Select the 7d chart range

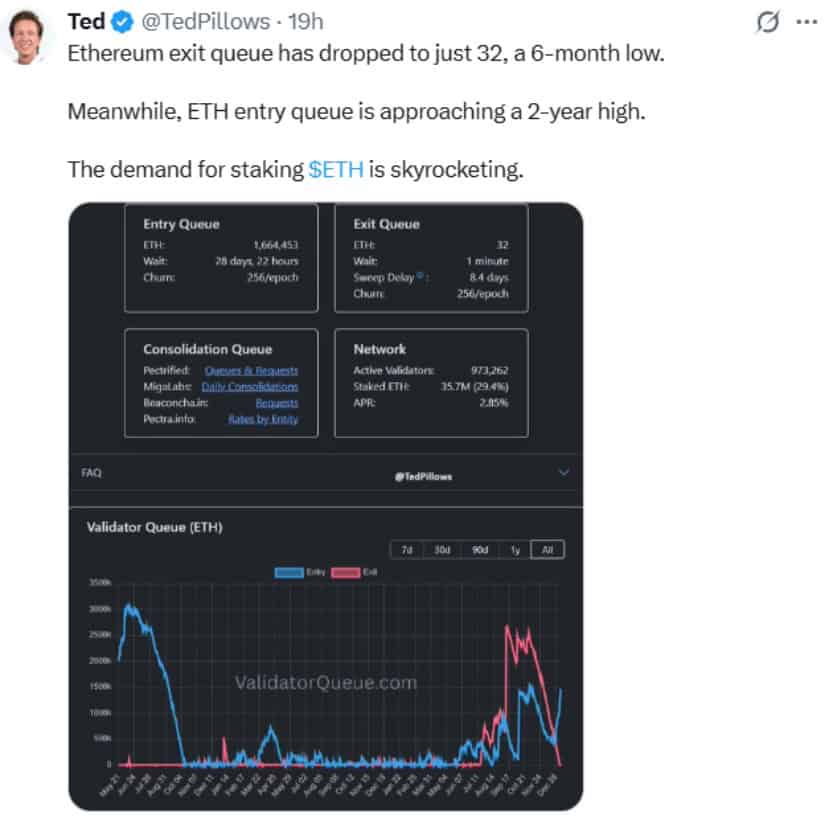[x=407, y=549]
